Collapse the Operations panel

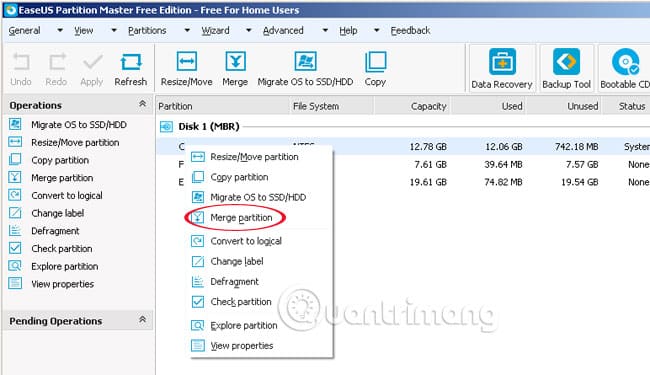(x=142, y=104)
